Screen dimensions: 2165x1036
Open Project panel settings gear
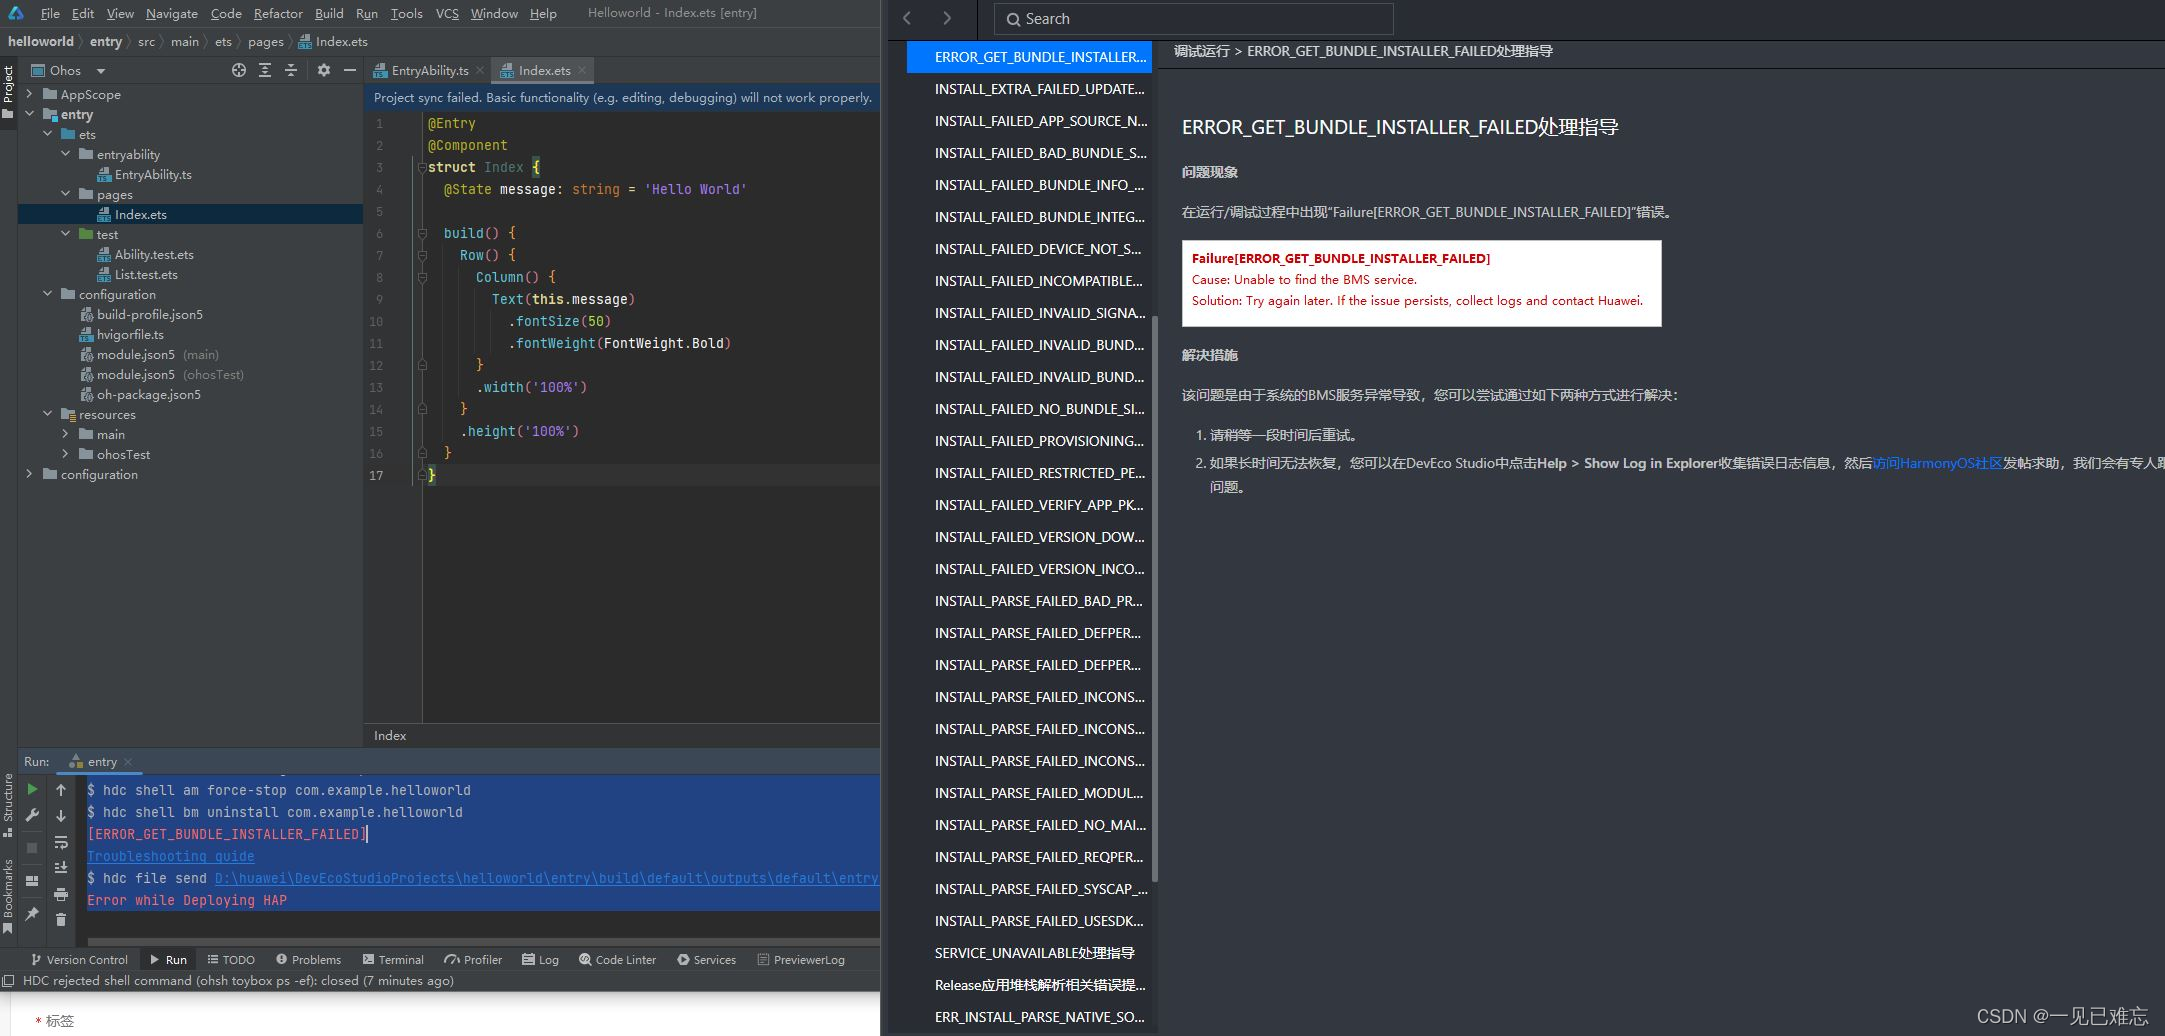(x=324, y=70)
